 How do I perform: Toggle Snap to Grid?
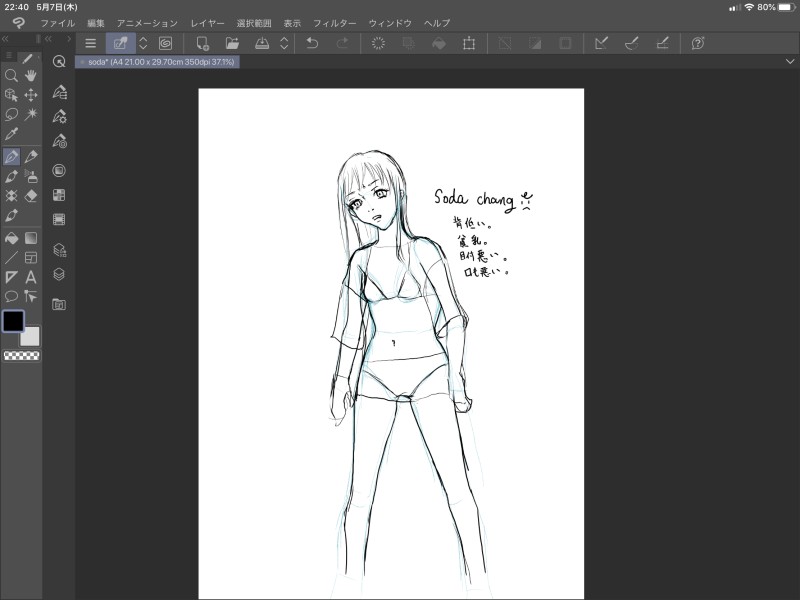coord(662,43)
